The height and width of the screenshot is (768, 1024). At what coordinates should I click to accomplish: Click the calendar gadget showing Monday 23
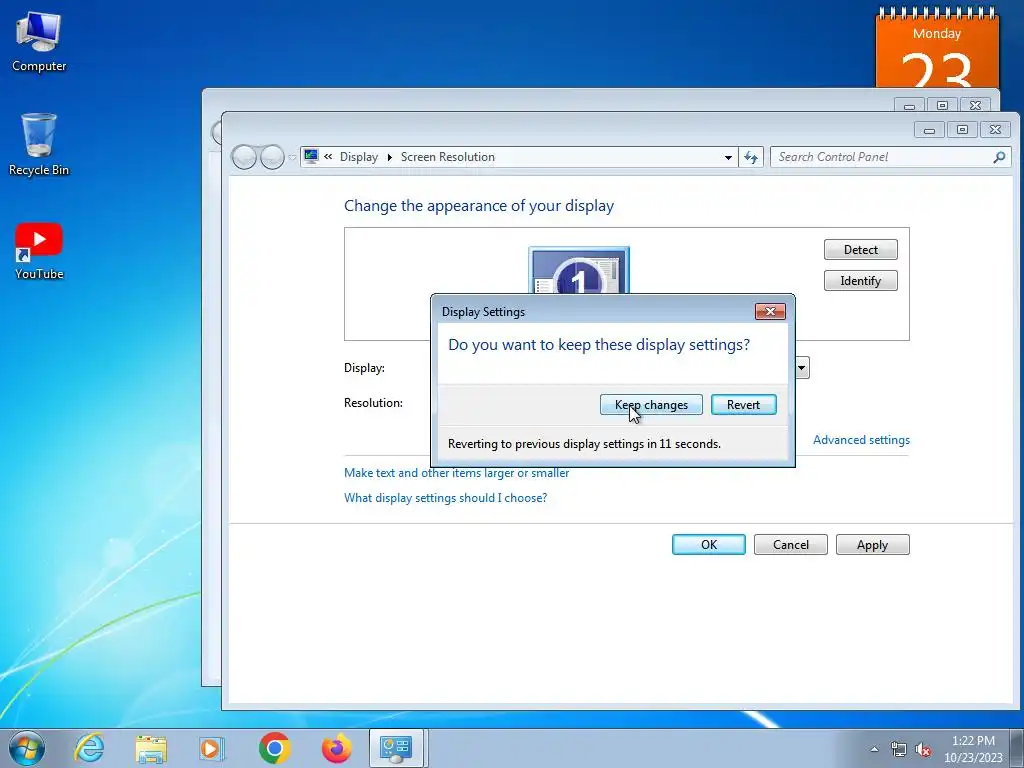click(x=937, y=49)
